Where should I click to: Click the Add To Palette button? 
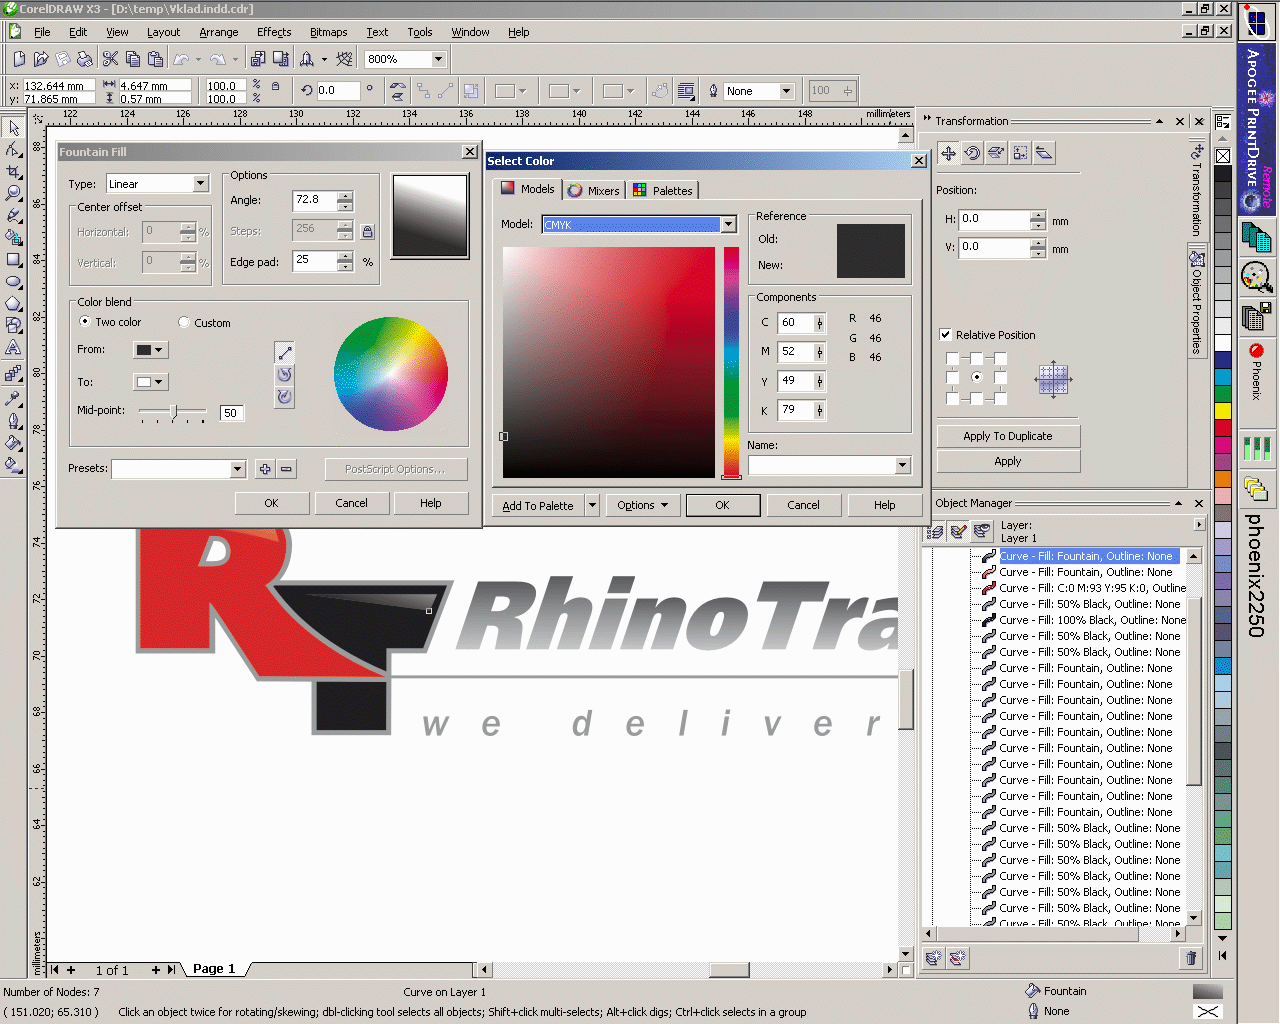(x=538, y=506)
